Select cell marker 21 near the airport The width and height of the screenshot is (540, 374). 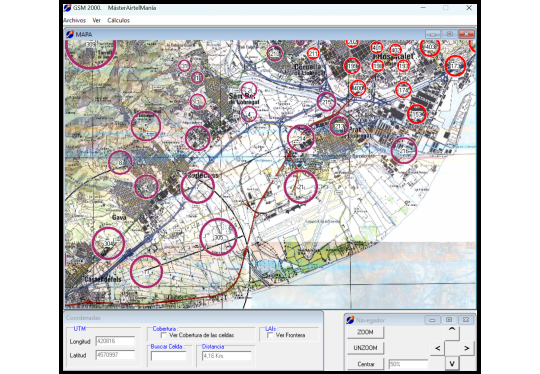tap(301, 187)
